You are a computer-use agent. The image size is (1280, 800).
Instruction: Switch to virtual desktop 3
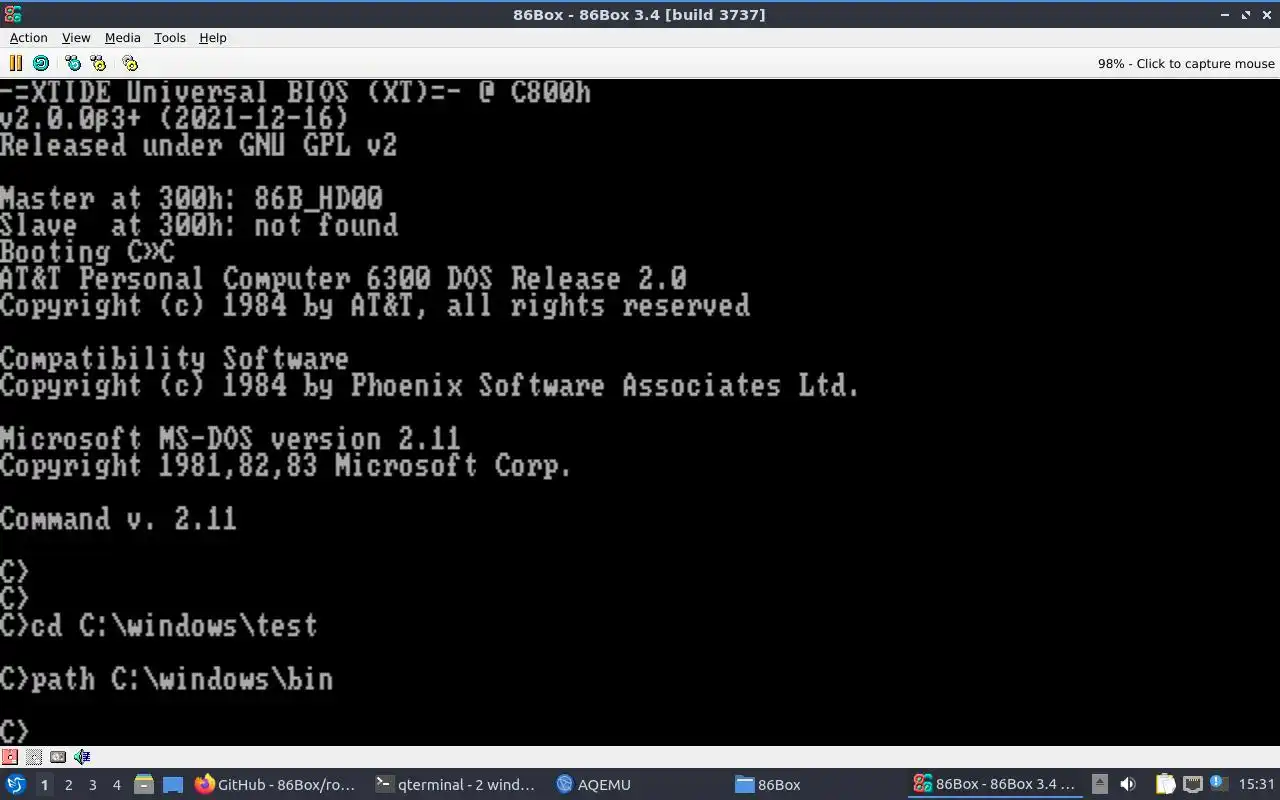click(92, 785)
